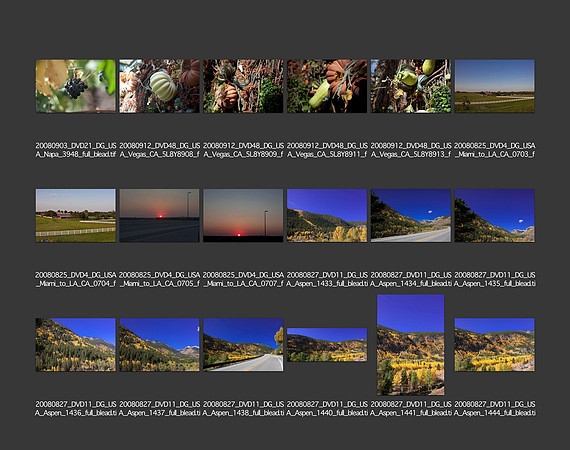Click file name containing Vegas_CA_SL8Y8913
Screen dimensions: 570x450
411,150
